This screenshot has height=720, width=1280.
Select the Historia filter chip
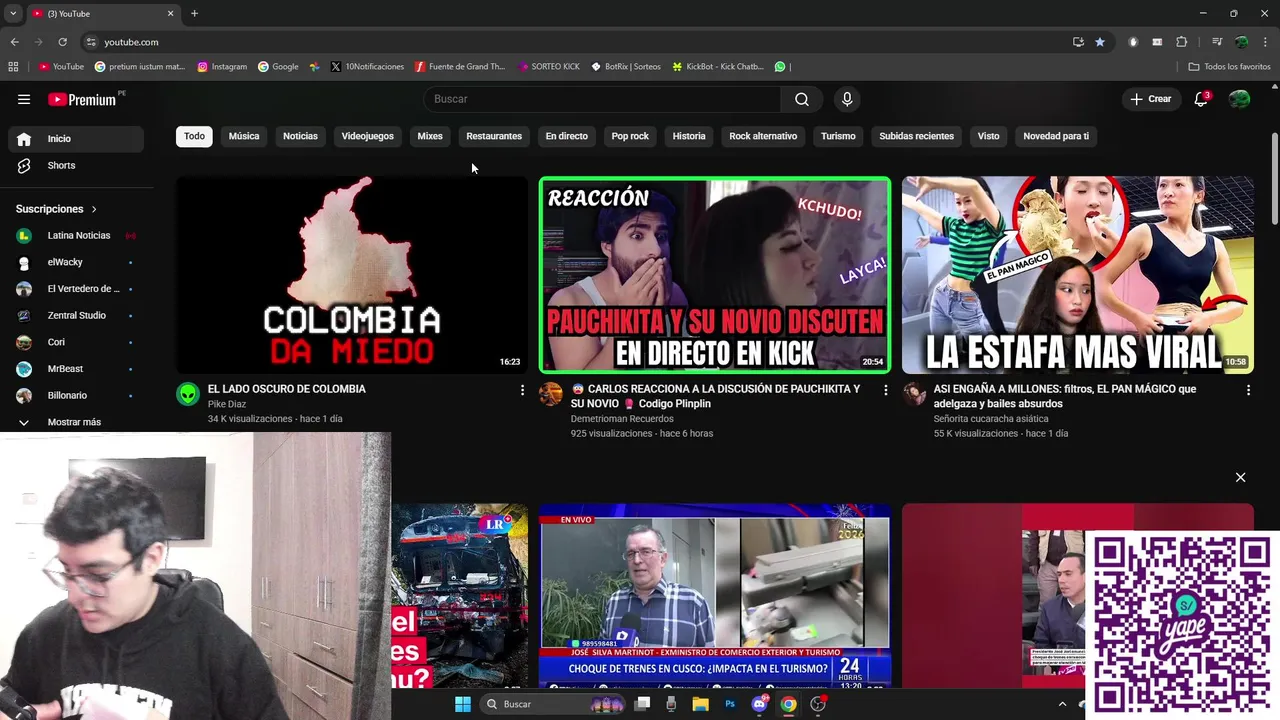tap(689, 136)
